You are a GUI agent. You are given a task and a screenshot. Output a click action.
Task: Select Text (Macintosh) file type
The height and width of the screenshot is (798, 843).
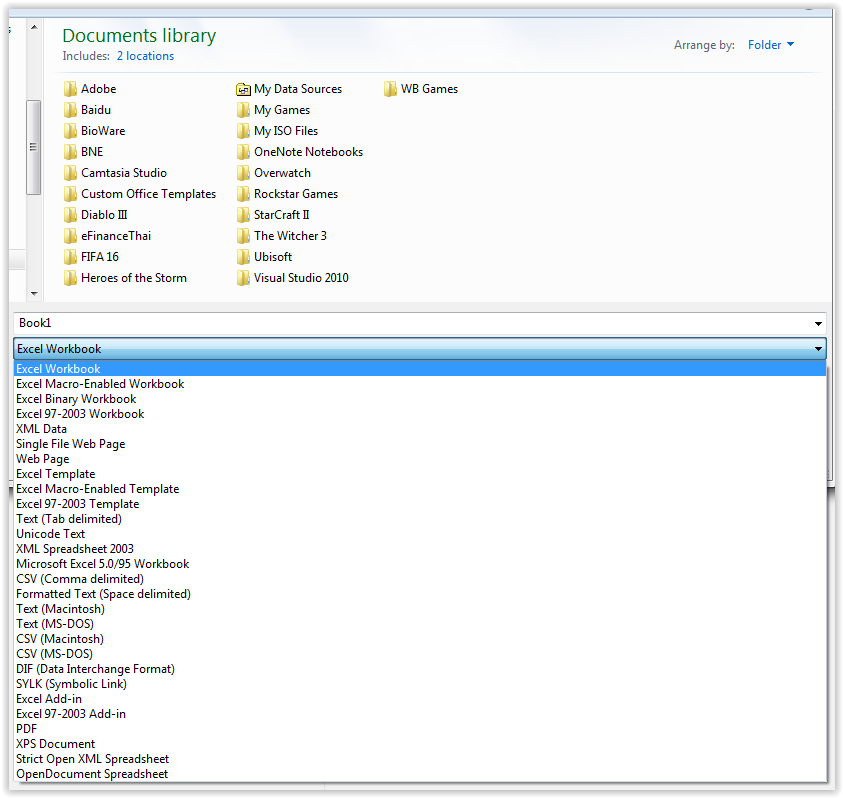(419, 609)
